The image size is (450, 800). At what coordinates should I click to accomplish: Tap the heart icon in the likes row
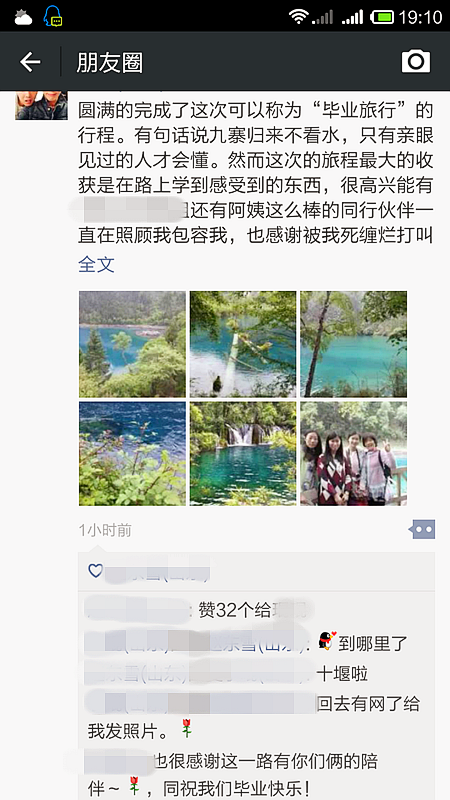[95, 570]
